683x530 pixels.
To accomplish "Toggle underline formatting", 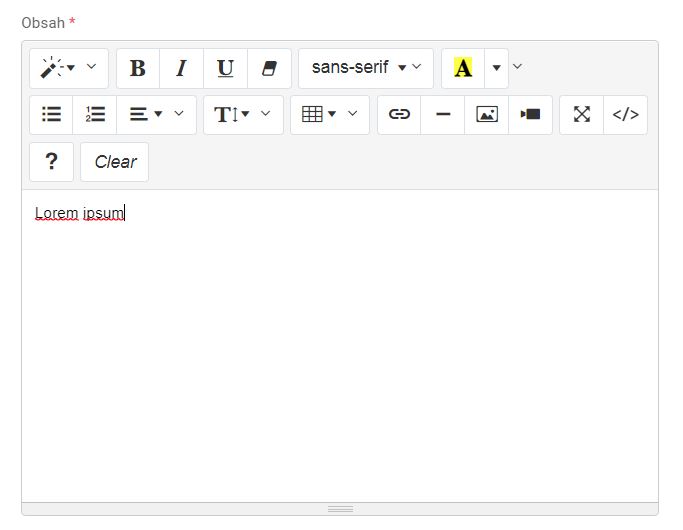I will point(225,68).
